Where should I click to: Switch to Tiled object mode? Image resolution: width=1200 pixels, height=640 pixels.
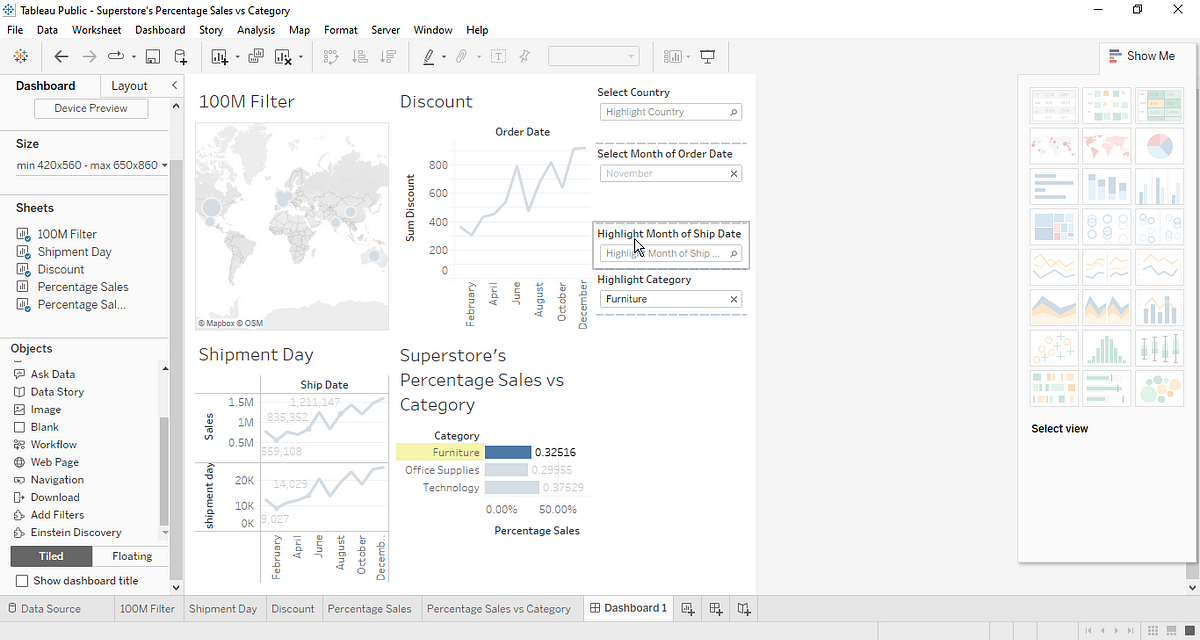tap(51, 556)
